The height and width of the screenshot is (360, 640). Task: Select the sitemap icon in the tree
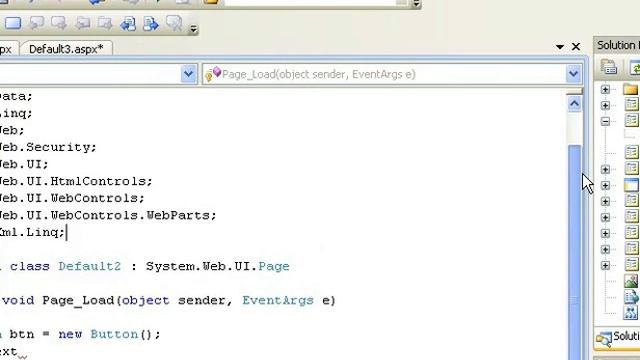pyautogui.click(x=631, y=313)
